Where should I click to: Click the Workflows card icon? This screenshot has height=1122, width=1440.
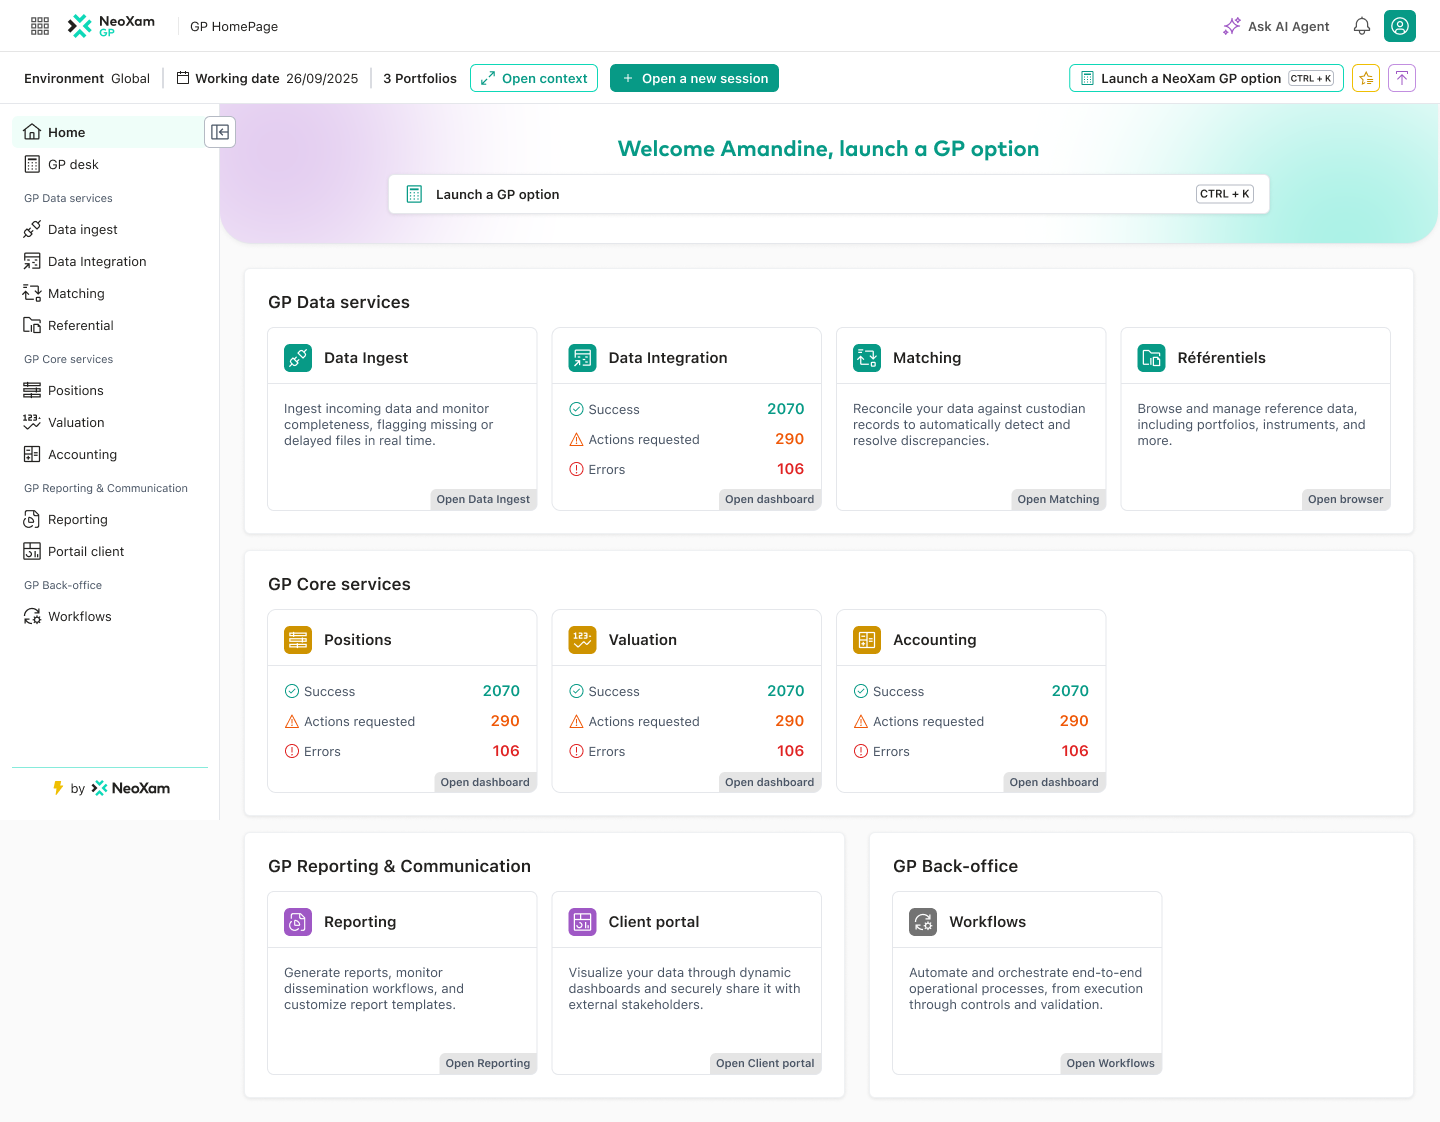(923, 922)
